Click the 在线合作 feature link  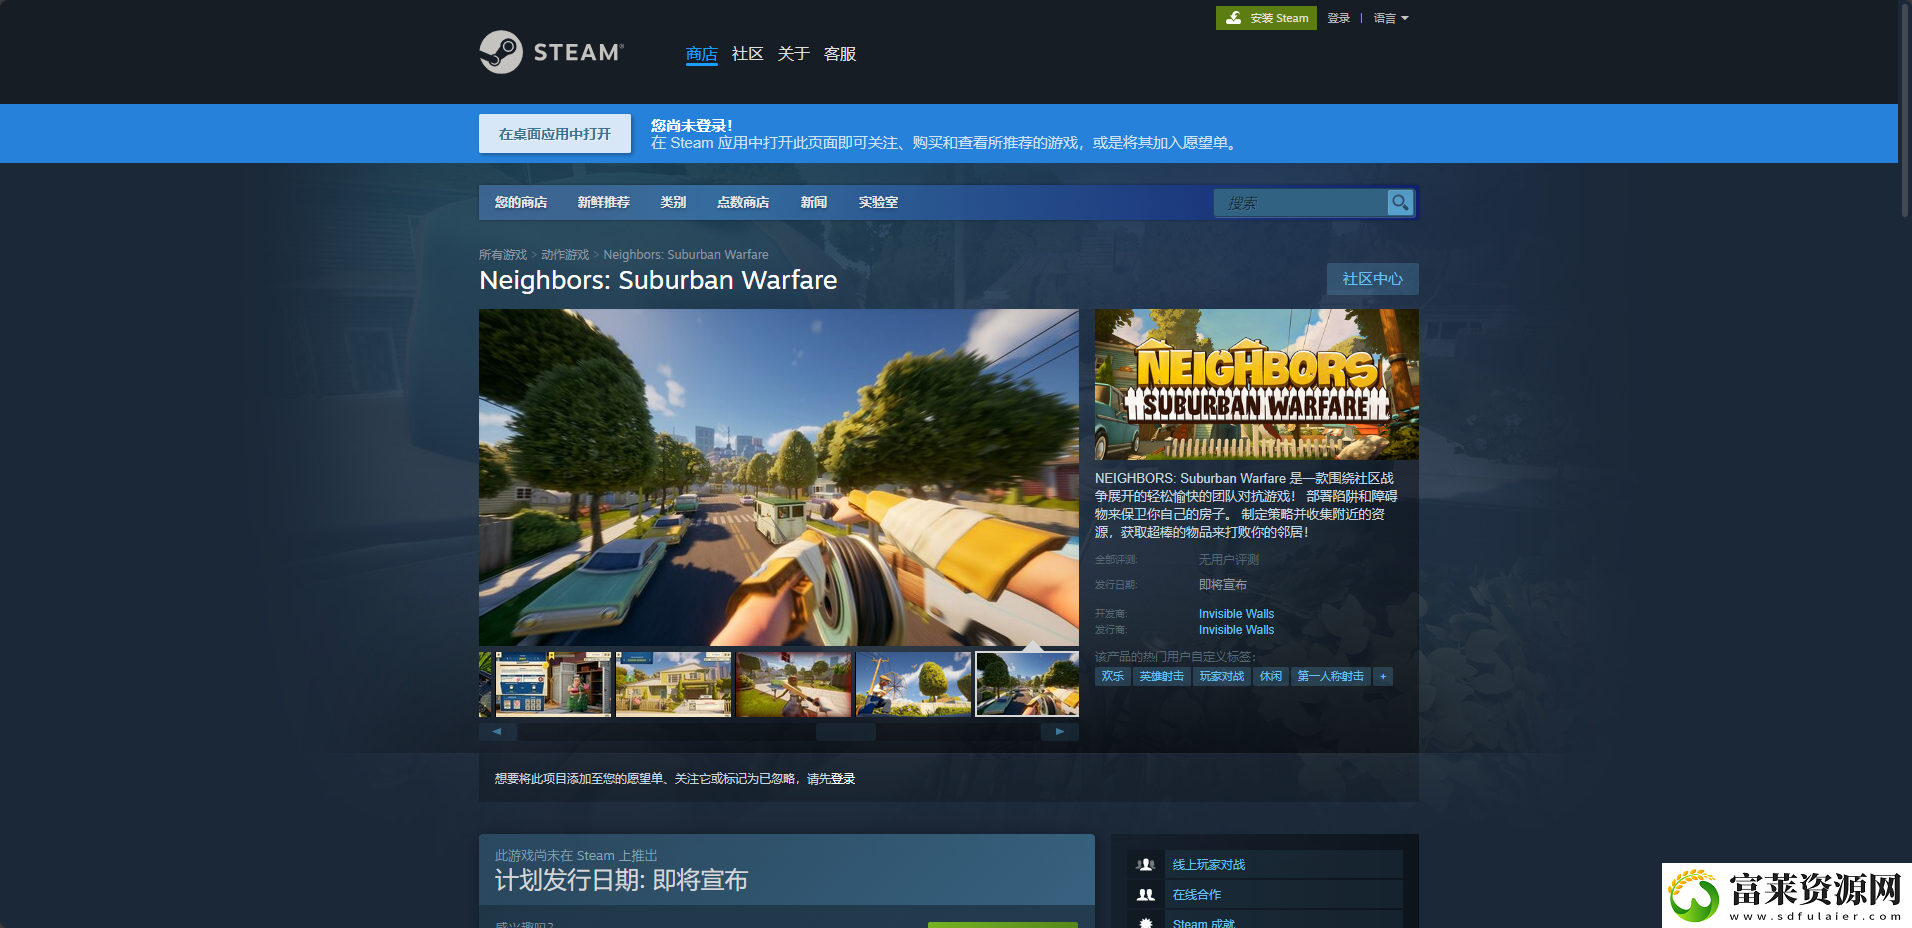coord(1197,895)
